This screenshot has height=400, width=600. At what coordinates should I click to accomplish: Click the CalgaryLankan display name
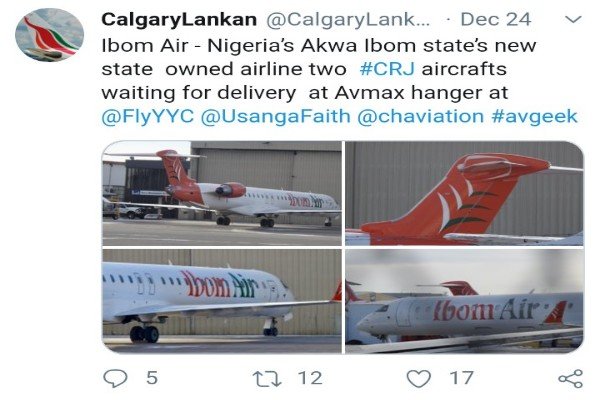point(179,20)
